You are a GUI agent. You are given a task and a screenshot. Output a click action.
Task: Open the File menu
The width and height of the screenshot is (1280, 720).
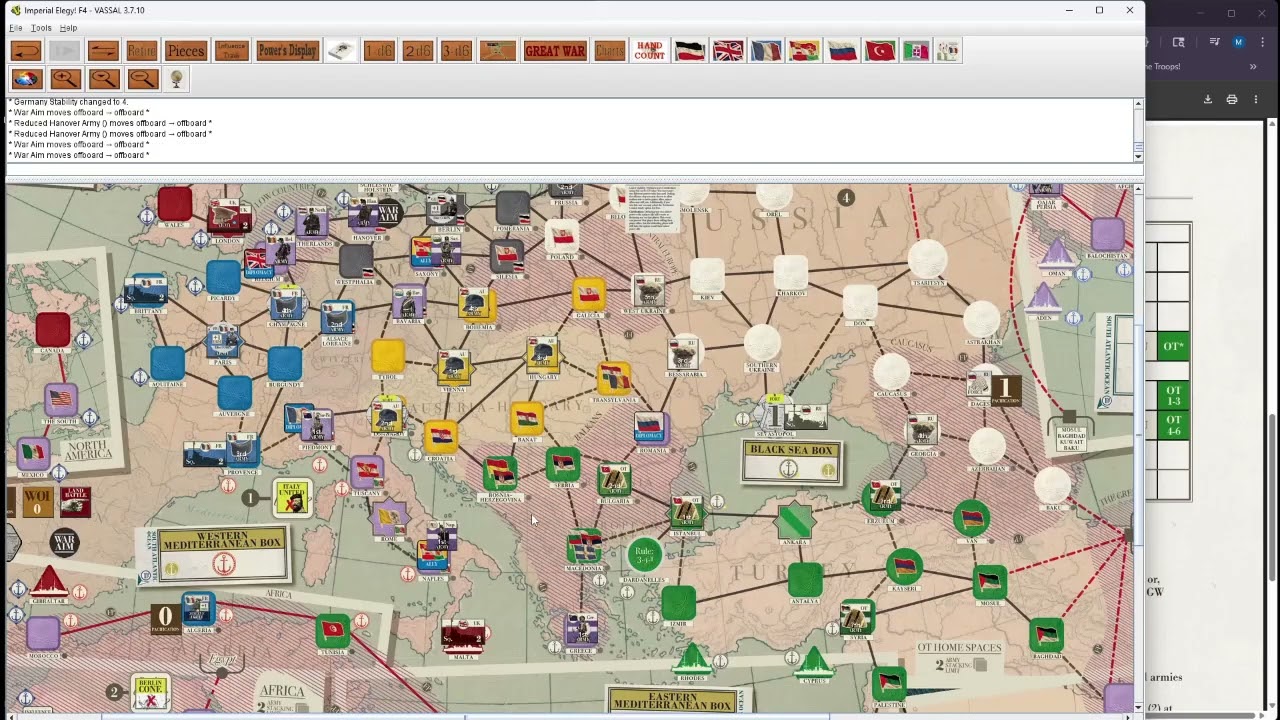16,28
